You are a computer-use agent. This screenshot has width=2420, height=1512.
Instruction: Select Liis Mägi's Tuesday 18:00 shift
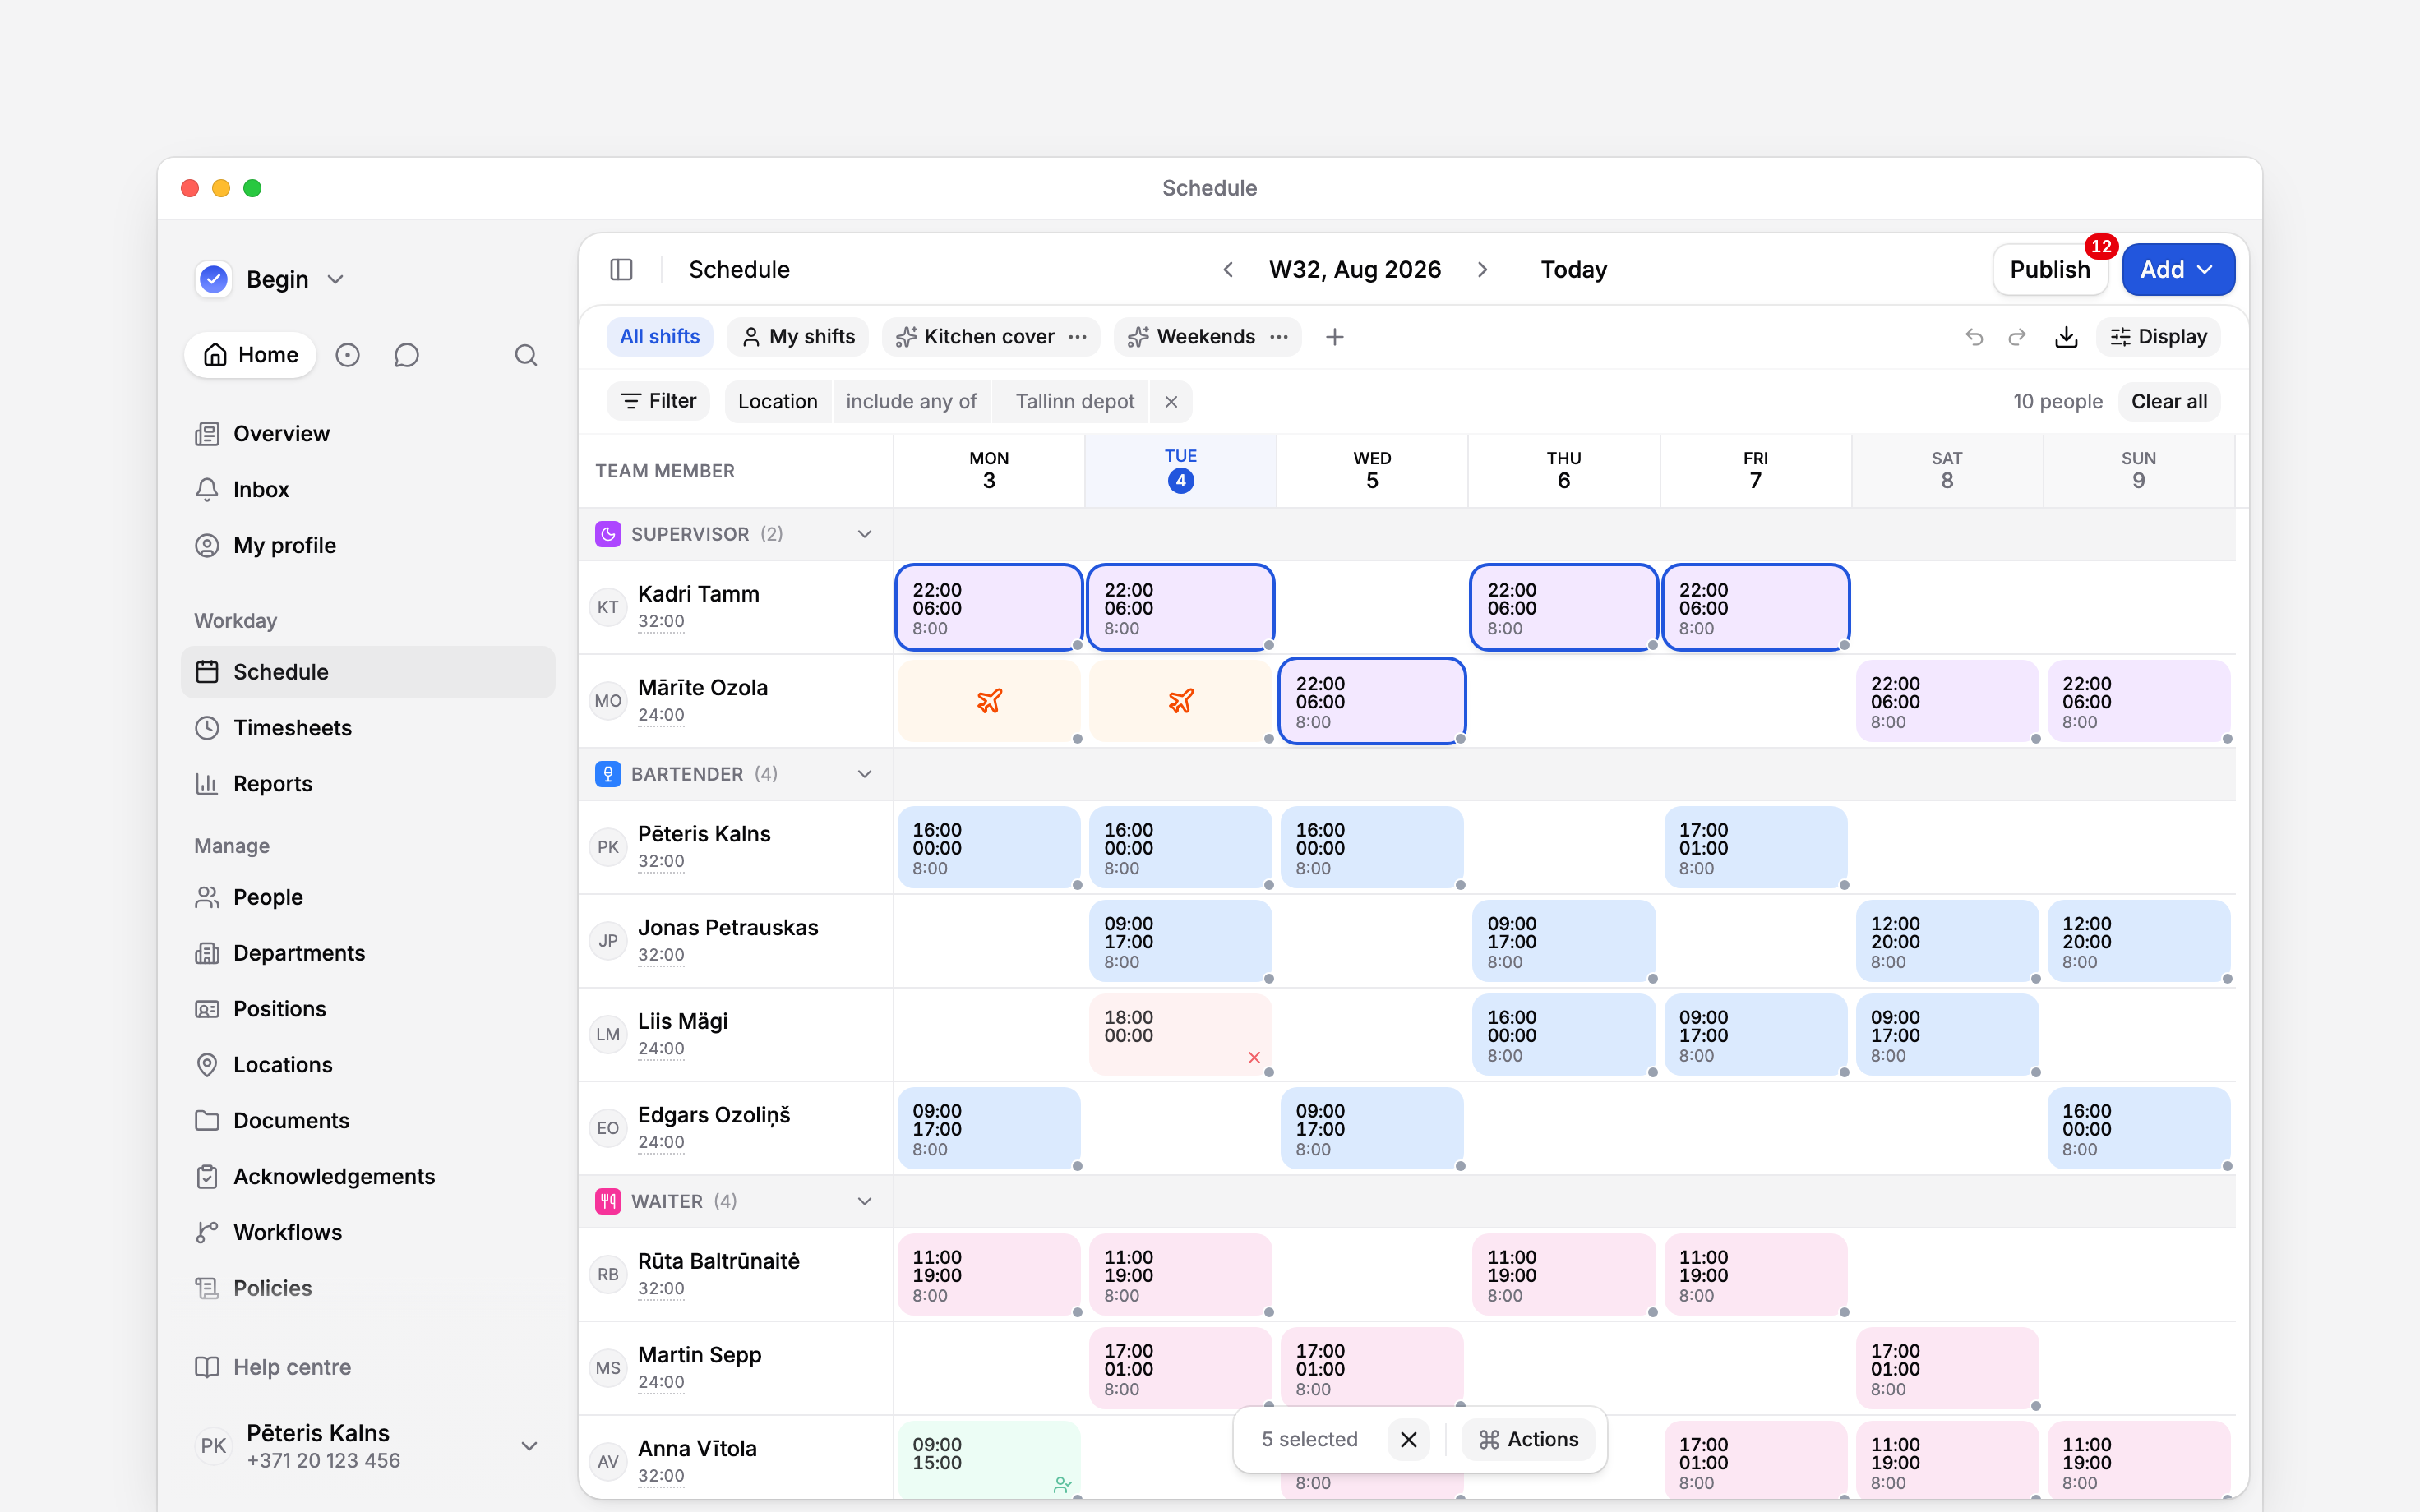point(1181,1035)
